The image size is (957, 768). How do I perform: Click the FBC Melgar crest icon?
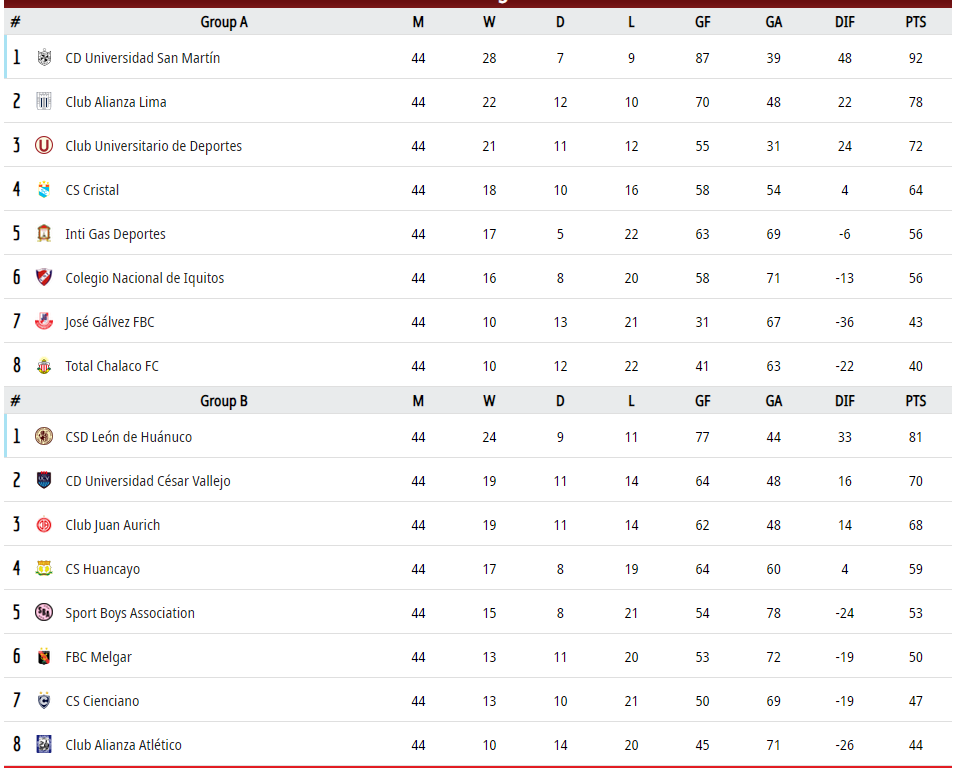44,657
